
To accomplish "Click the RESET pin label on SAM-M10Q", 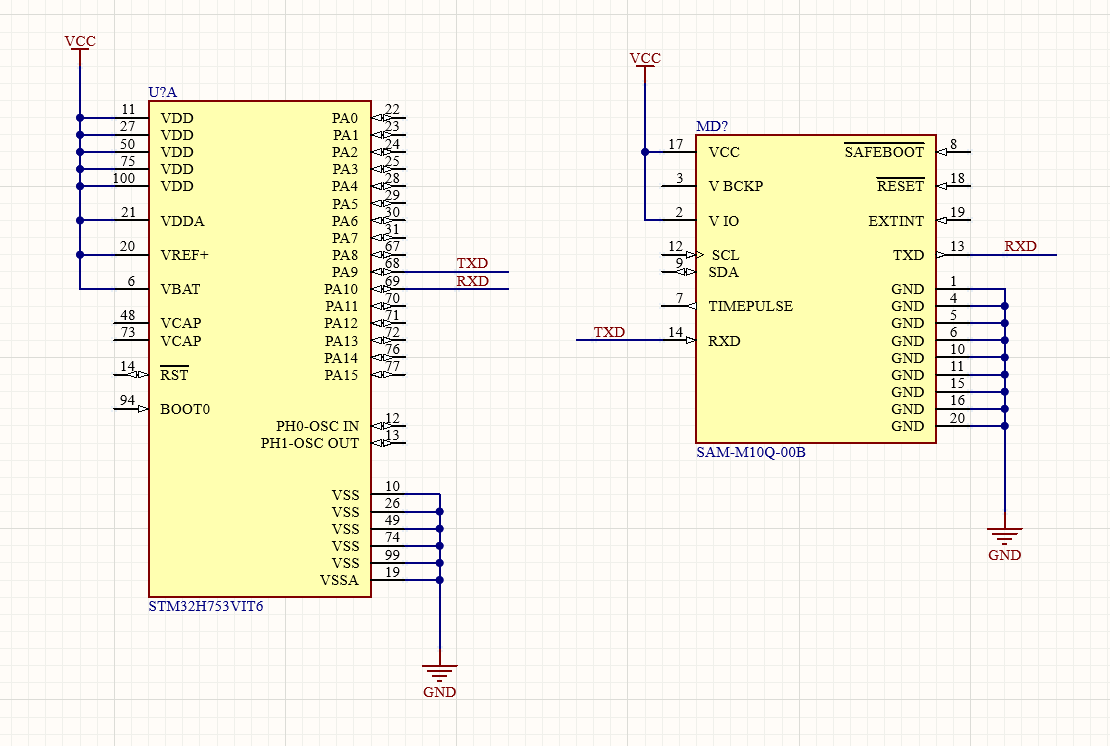I will (900, 185).
